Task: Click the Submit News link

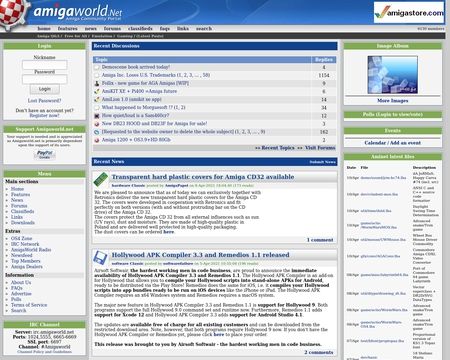Action: (x=322, y=162)
